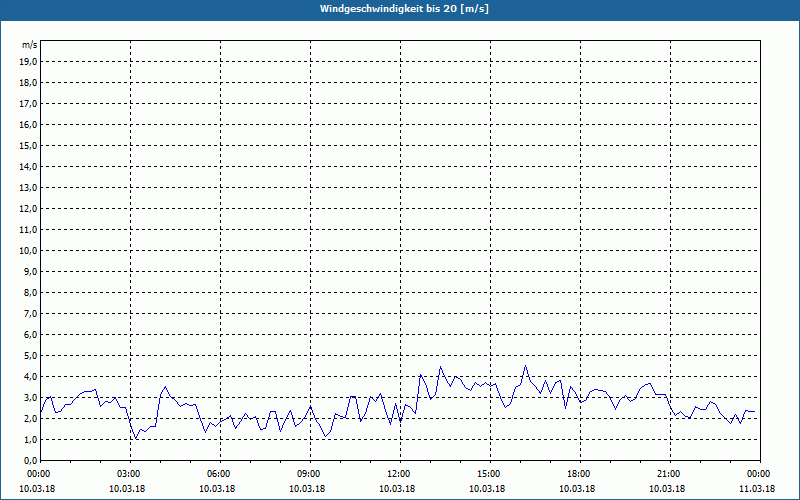Select the '3,0' y-axis value
The height and width of the screenshot is (500, 800).
30,397
